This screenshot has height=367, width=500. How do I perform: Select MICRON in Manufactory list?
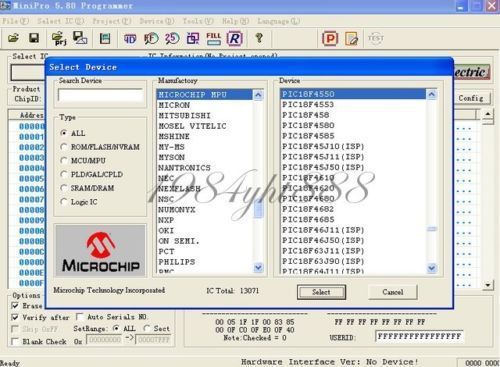[x=205, y=105]
